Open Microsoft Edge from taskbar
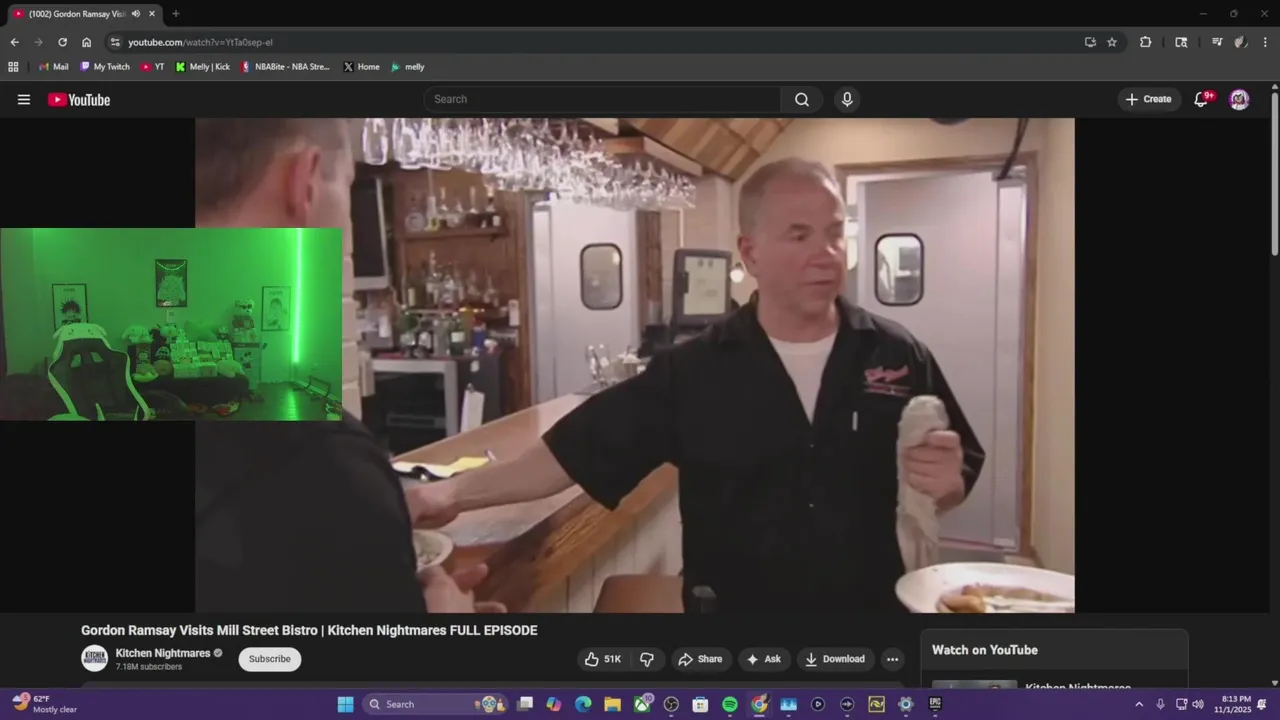 pyautogui.click(x=583, y=704)
